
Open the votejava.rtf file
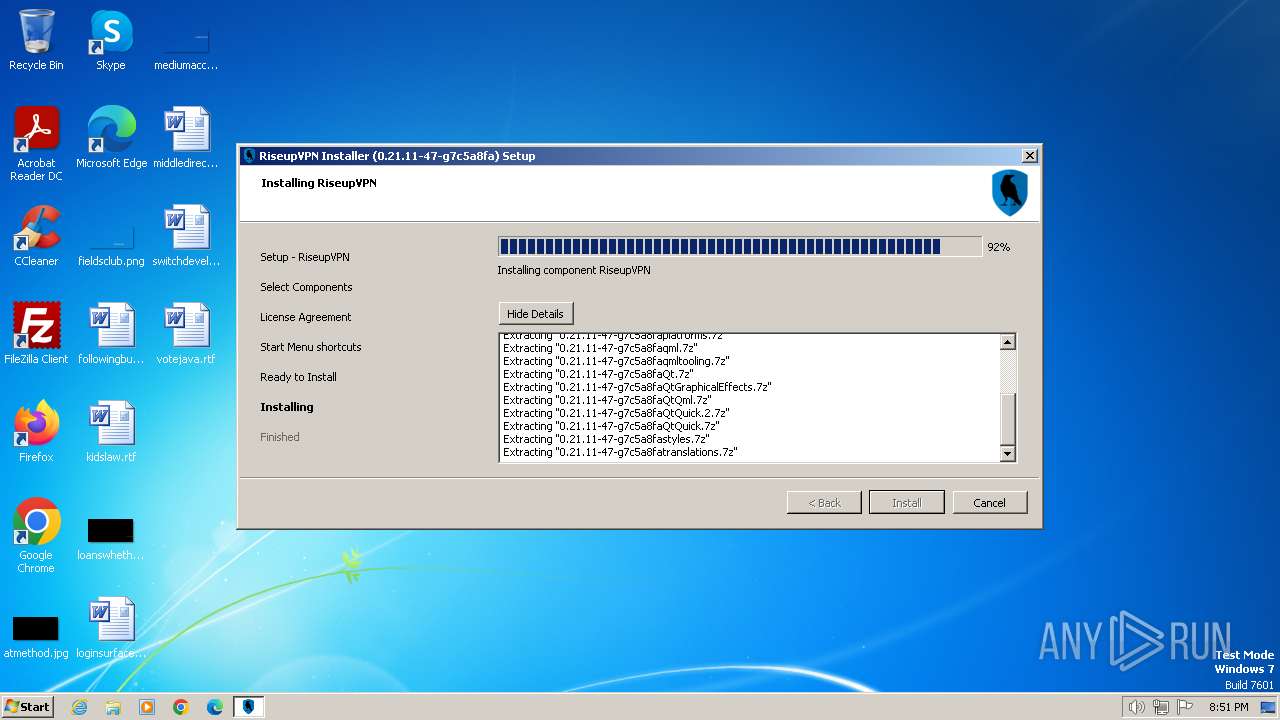[186, 333]
